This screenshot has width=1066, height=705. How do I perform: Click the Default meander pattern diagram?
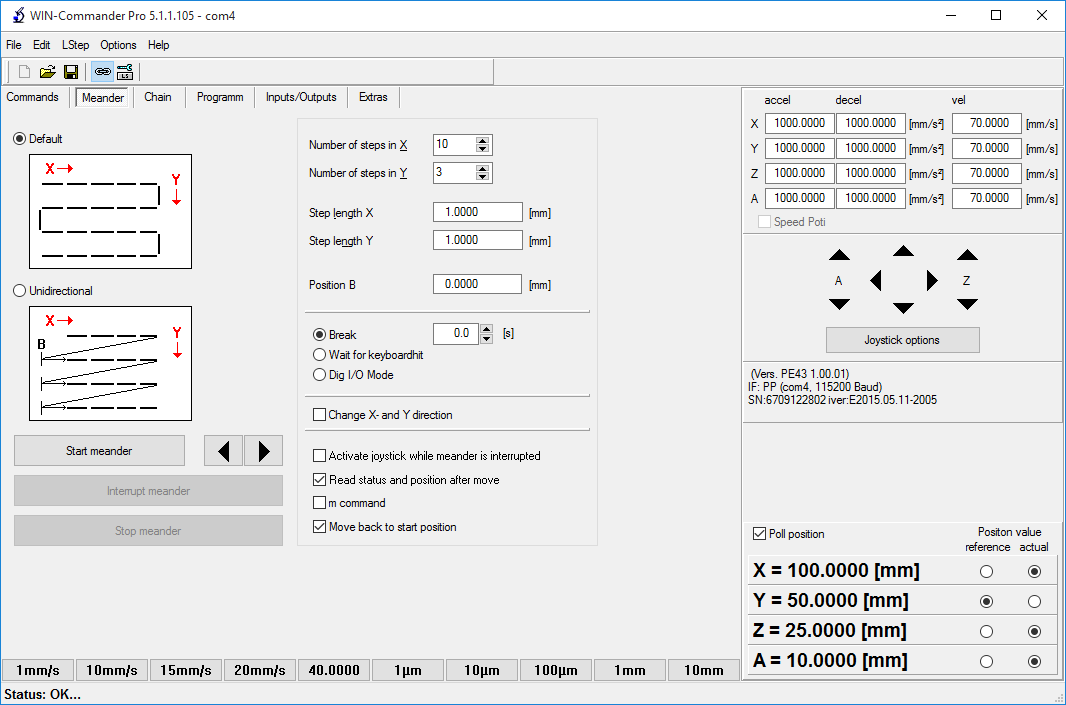click(x=110, y=211)
